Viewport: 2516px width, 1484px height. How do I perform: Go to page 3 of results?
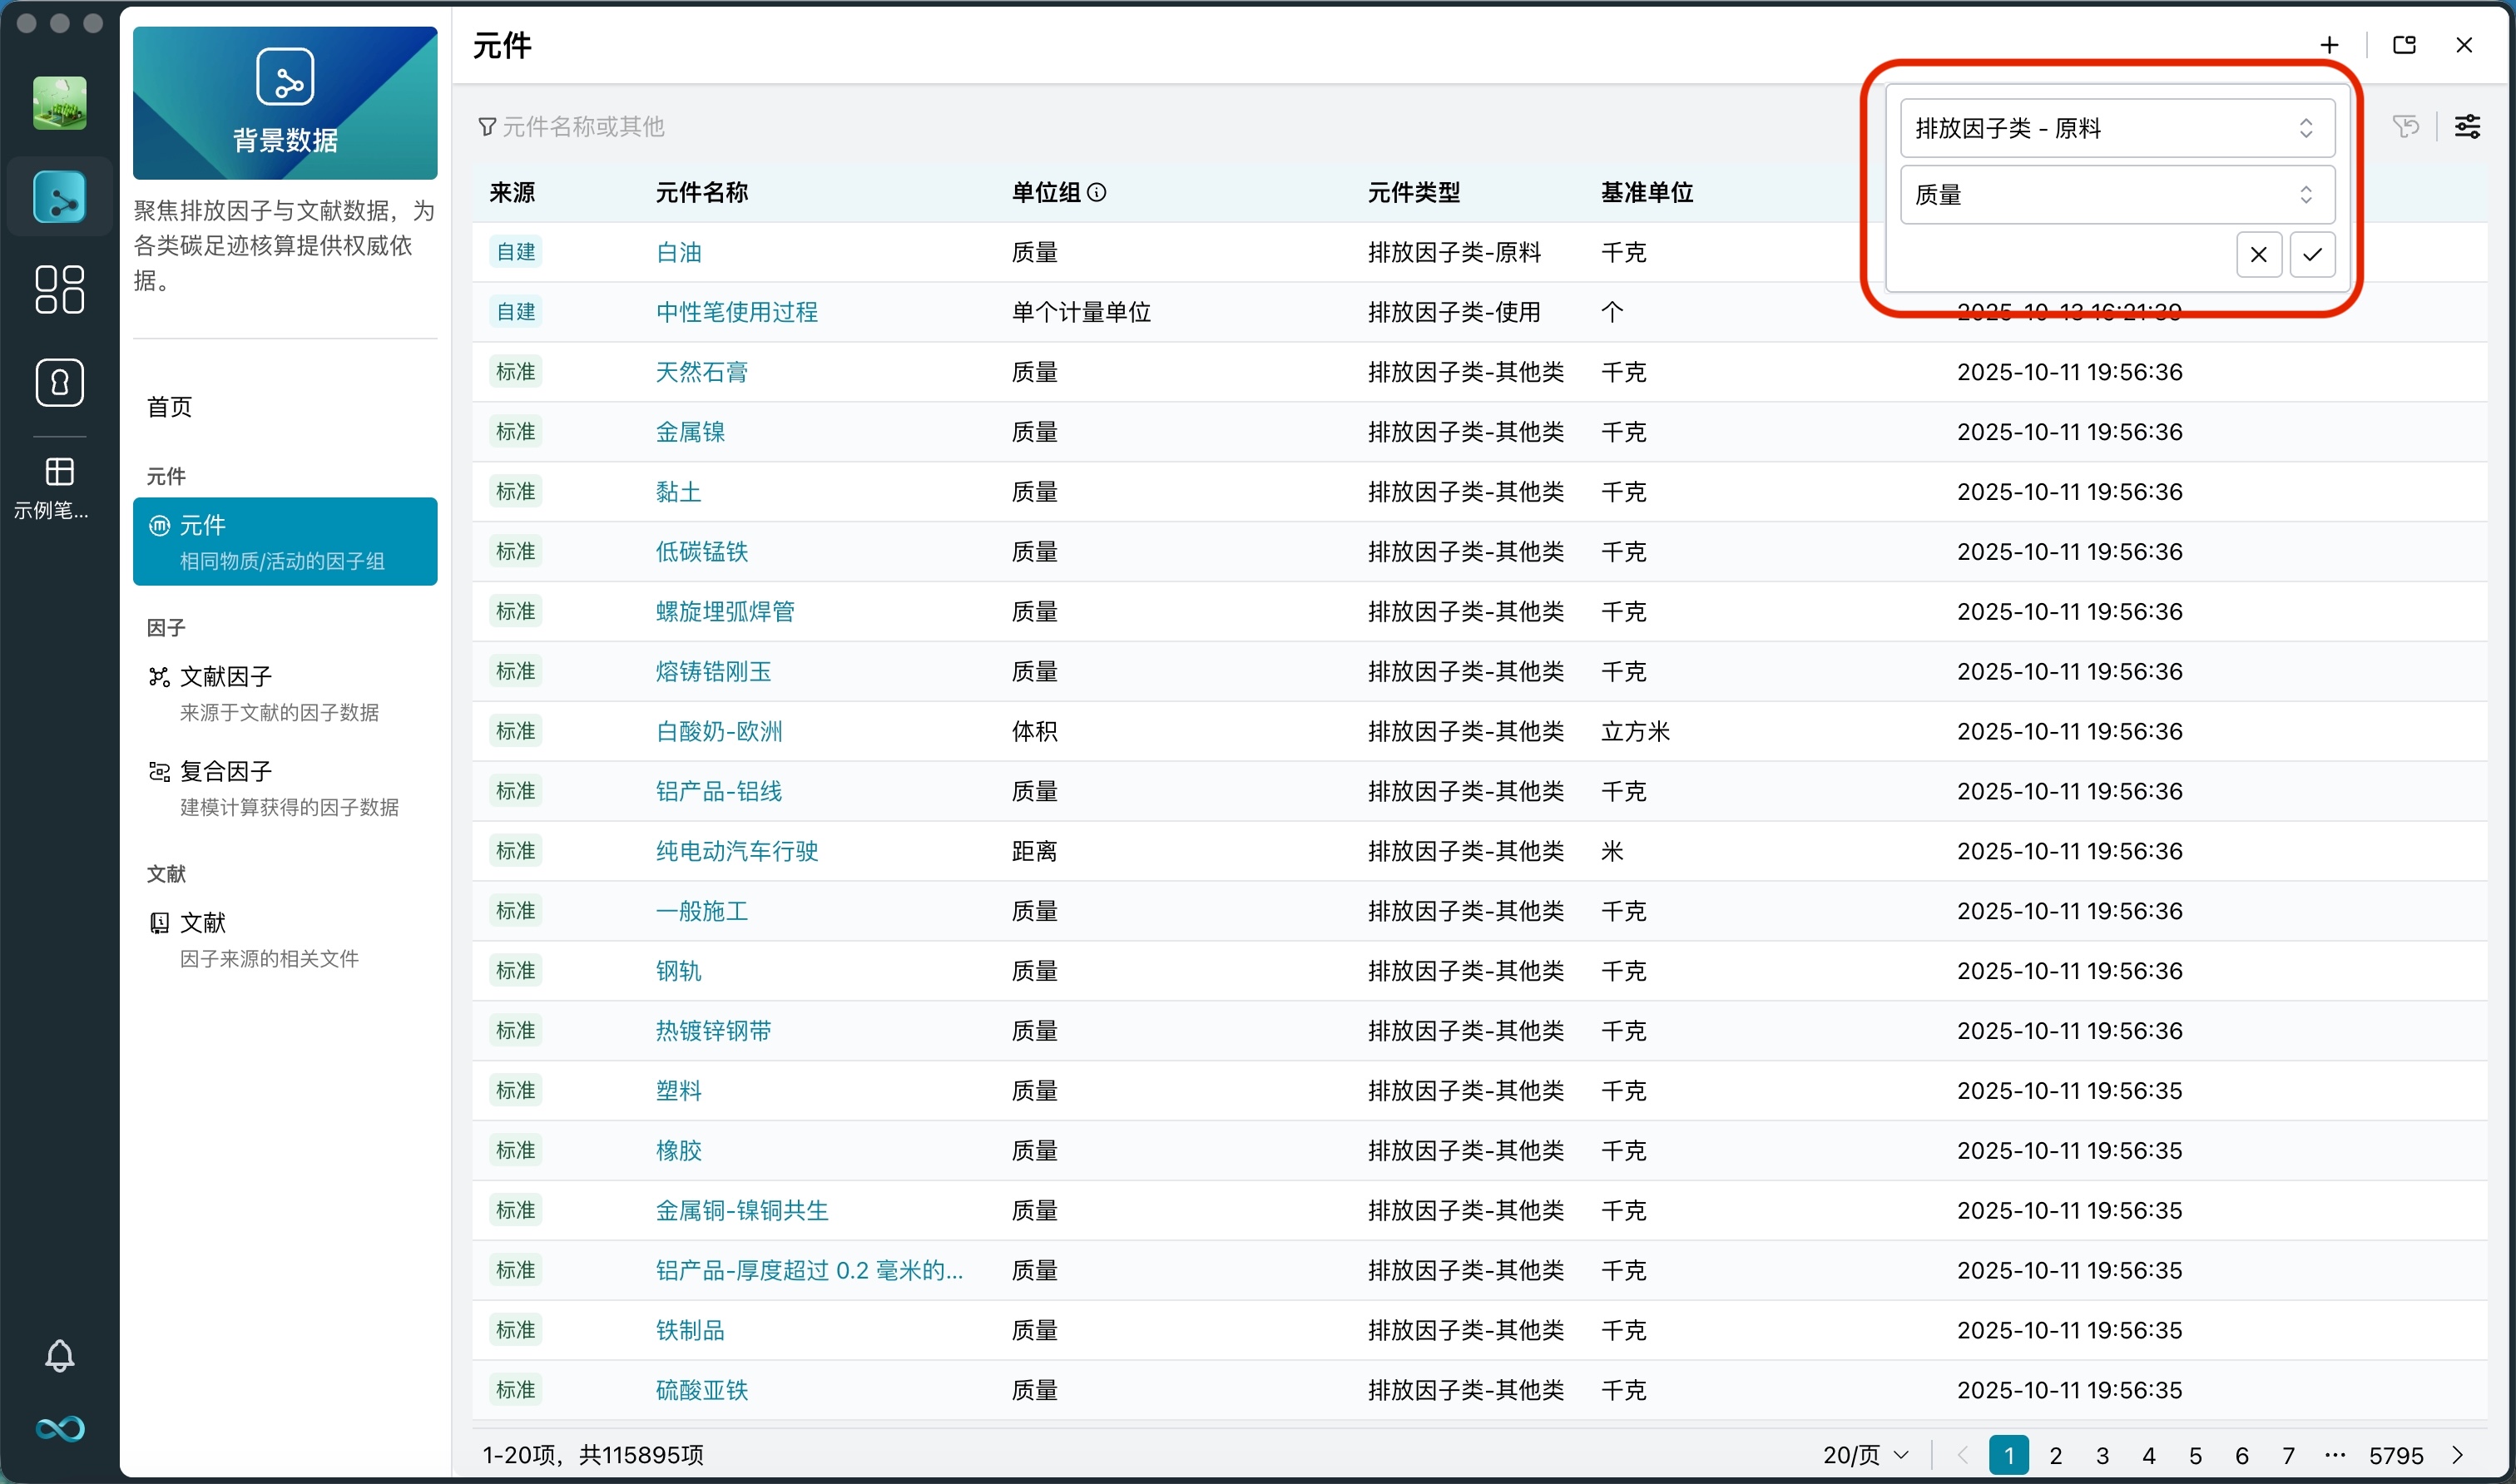click(2102, 1455)
